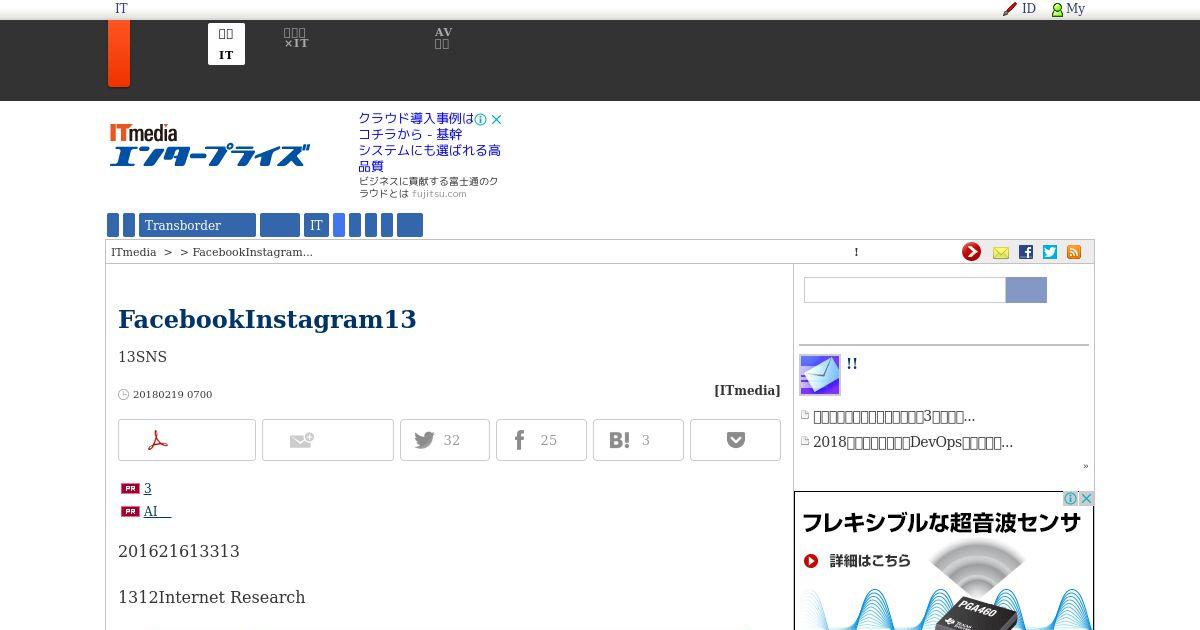
Task: Click the ITmedia breadcrumb link
Action: (134, 252)
